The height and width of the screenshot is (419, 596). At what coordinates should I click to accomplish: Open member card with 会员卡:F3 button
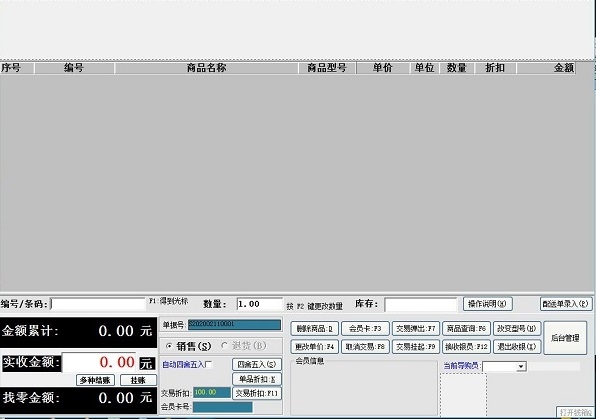365,329
